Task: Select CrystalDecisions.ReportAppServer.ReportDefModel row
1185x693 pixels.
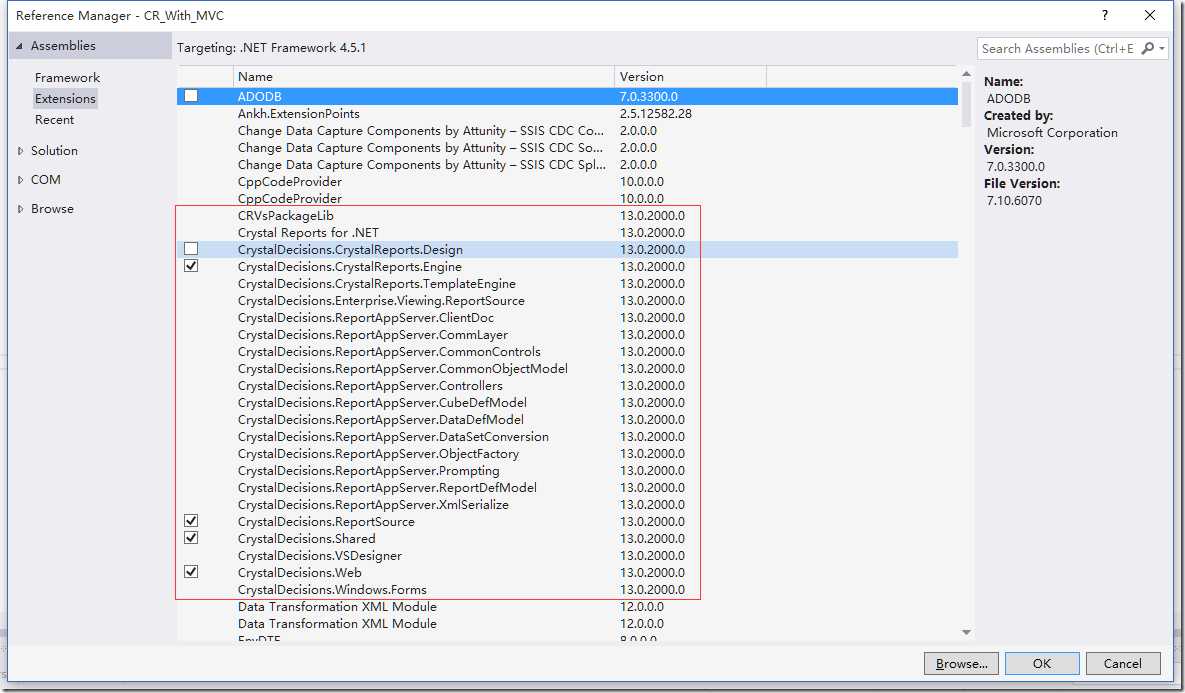Action: pyautogui.click(x=568, y=487)
